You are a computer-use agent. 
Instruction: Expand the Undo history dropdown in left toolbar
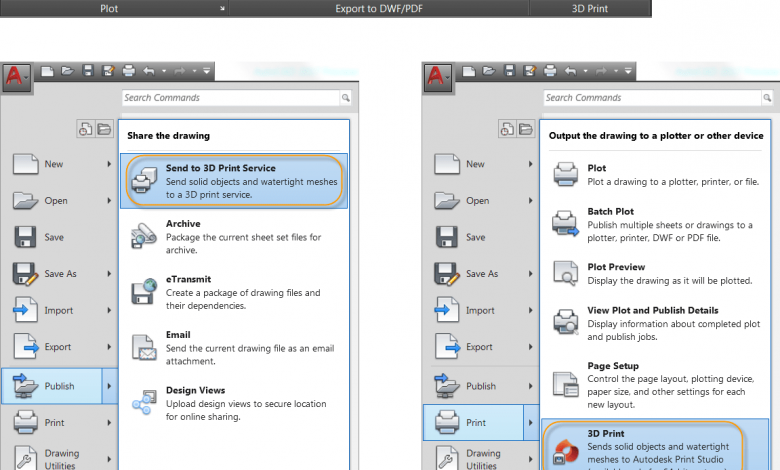(164, 71)
